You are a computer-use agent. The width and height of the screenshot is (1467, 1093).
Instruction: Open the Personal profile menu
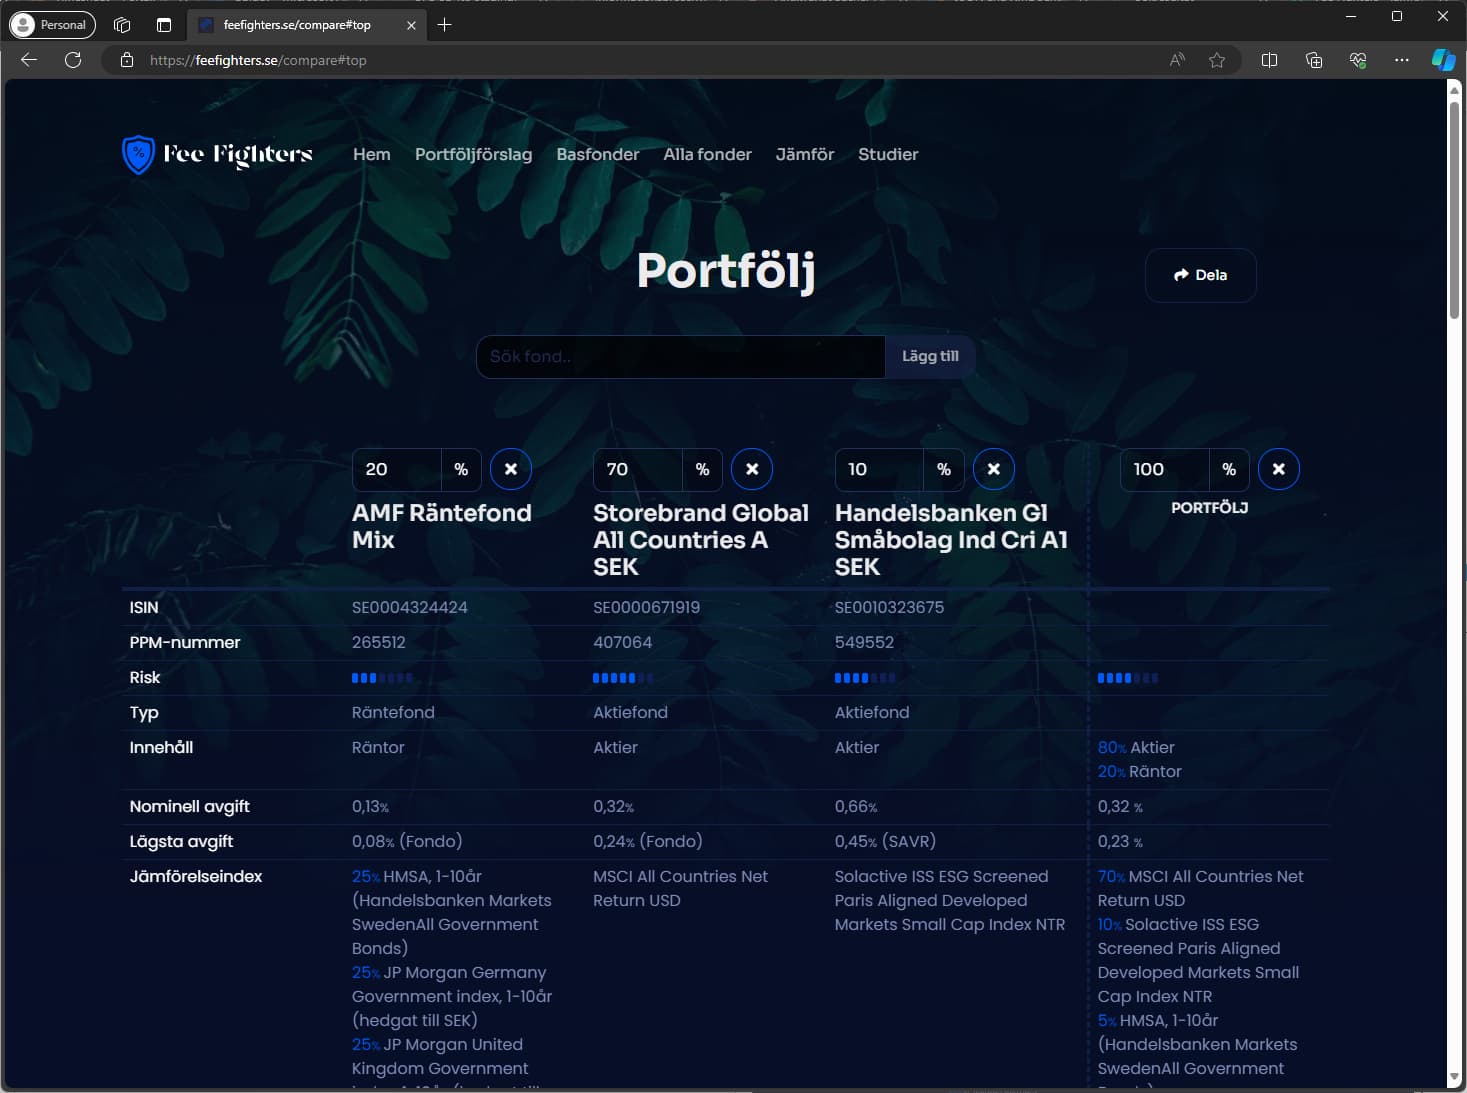click(52, 25)
